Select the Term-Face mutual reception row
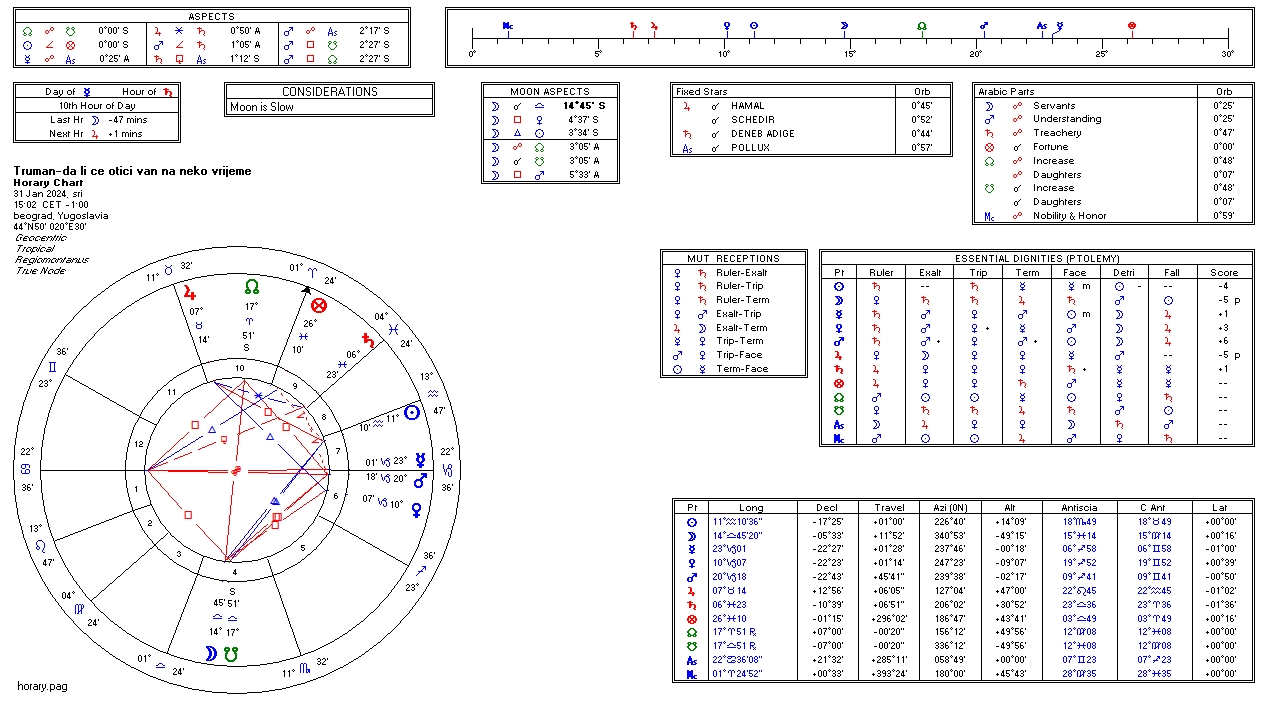 733,370
